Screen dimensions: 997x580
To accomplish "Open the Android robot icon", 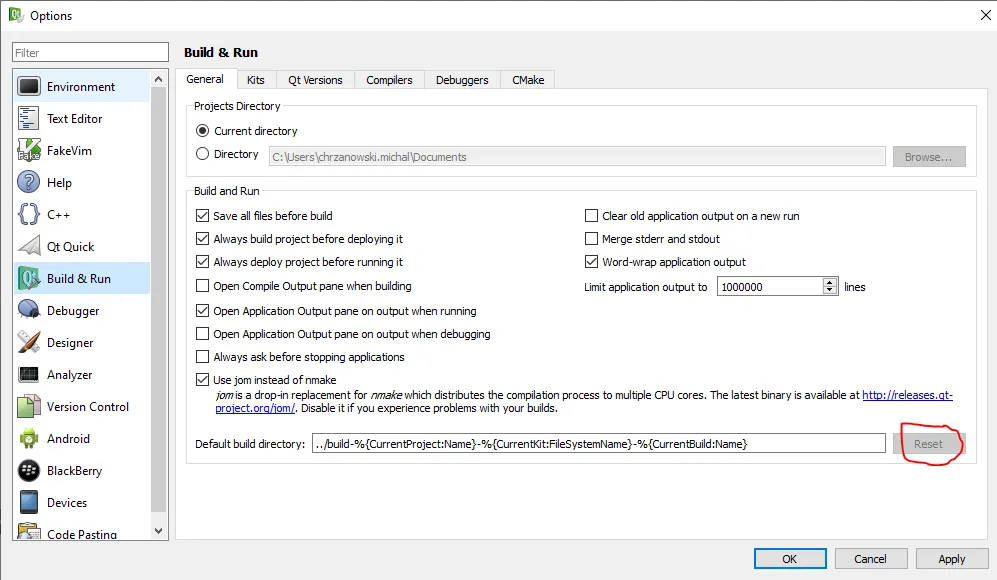I will click(x=29, y=438).
